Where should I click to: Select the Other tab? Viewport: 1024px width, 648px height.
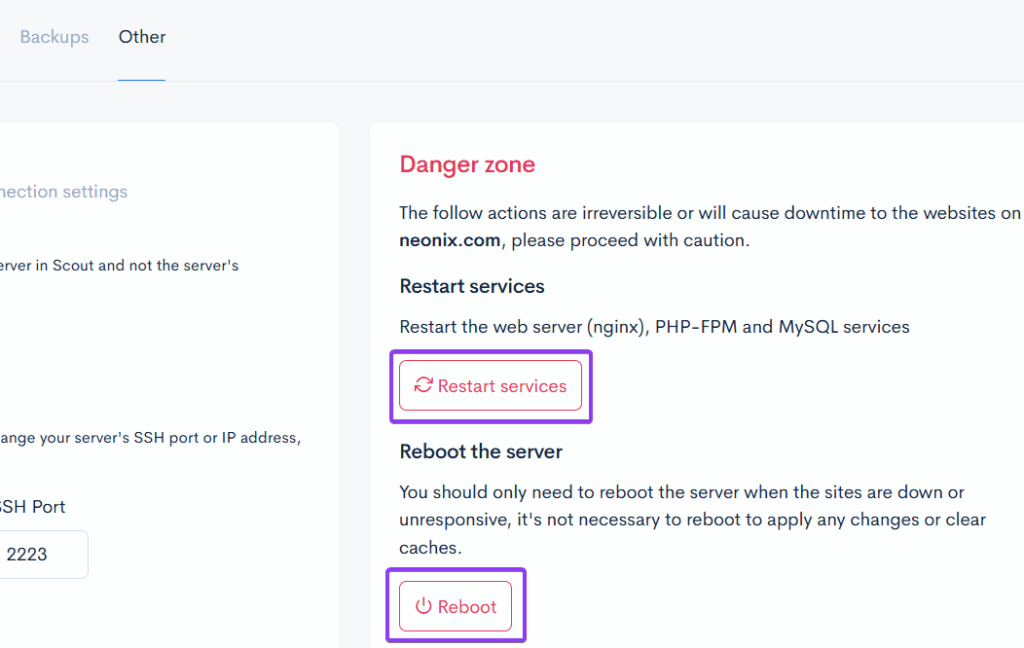[x=142, y=37]
